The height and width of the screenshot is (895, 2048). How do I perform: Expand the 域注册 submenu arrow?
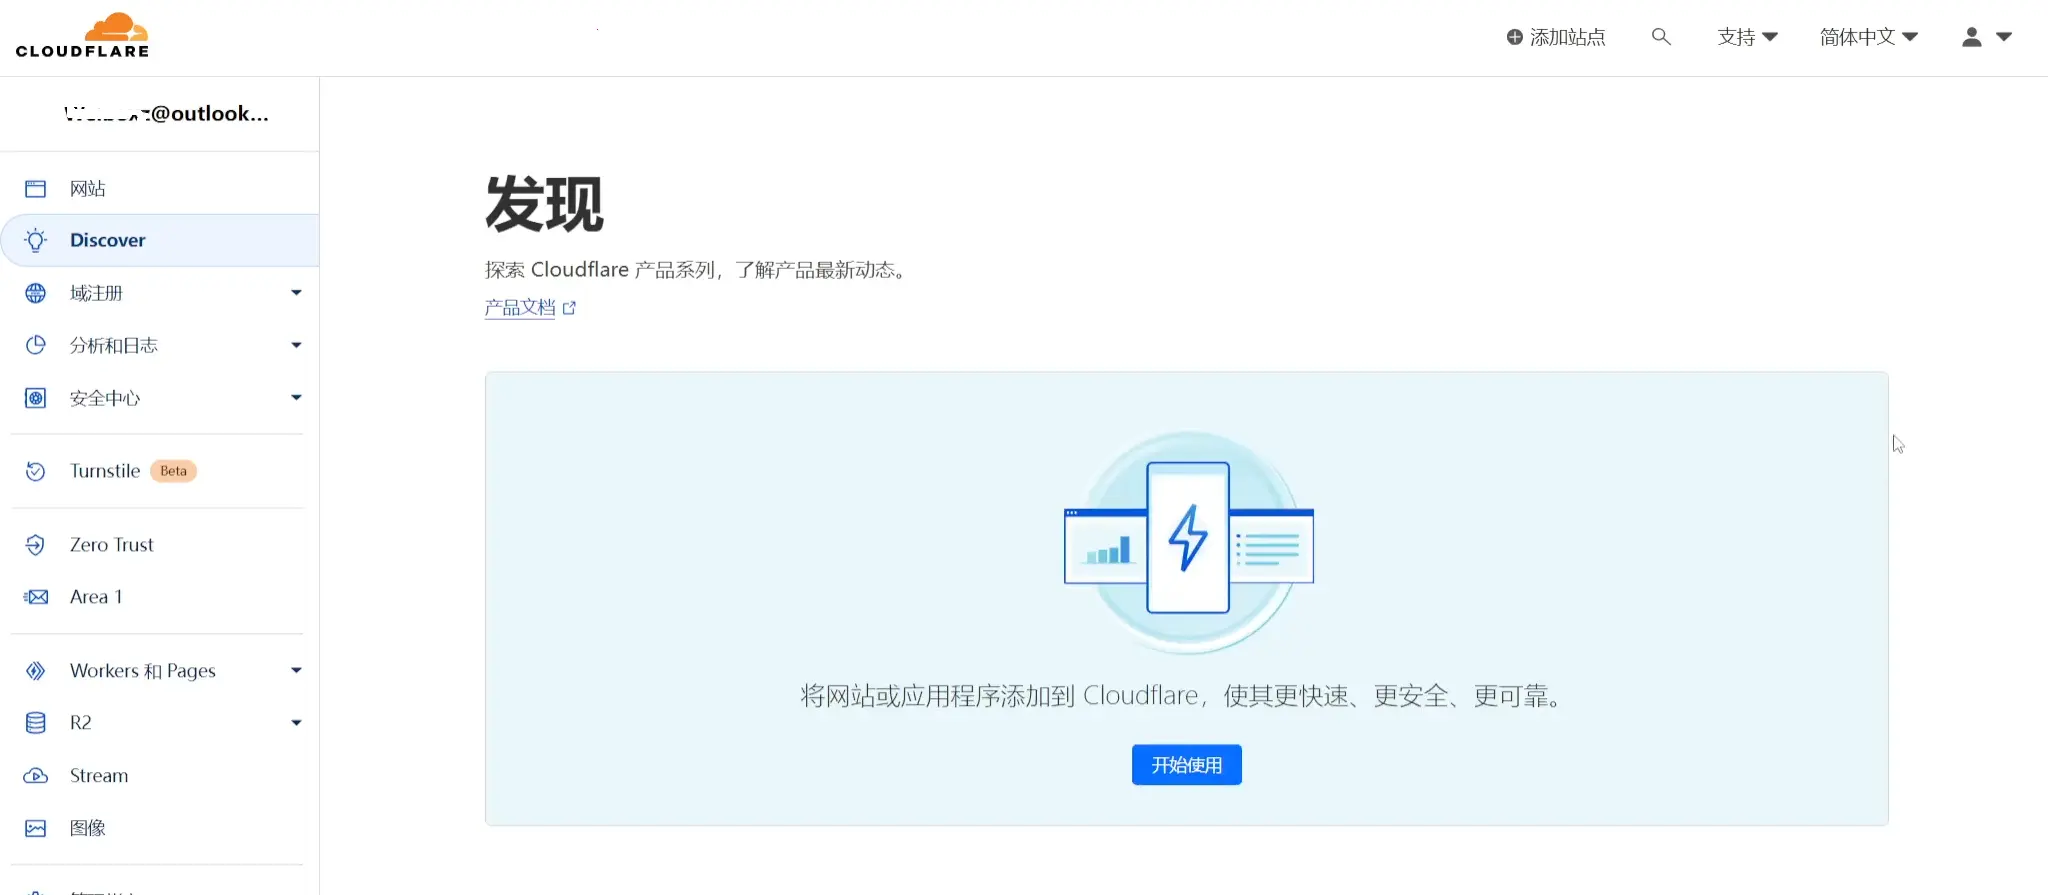pyautogui.click(x=296, y=293)
